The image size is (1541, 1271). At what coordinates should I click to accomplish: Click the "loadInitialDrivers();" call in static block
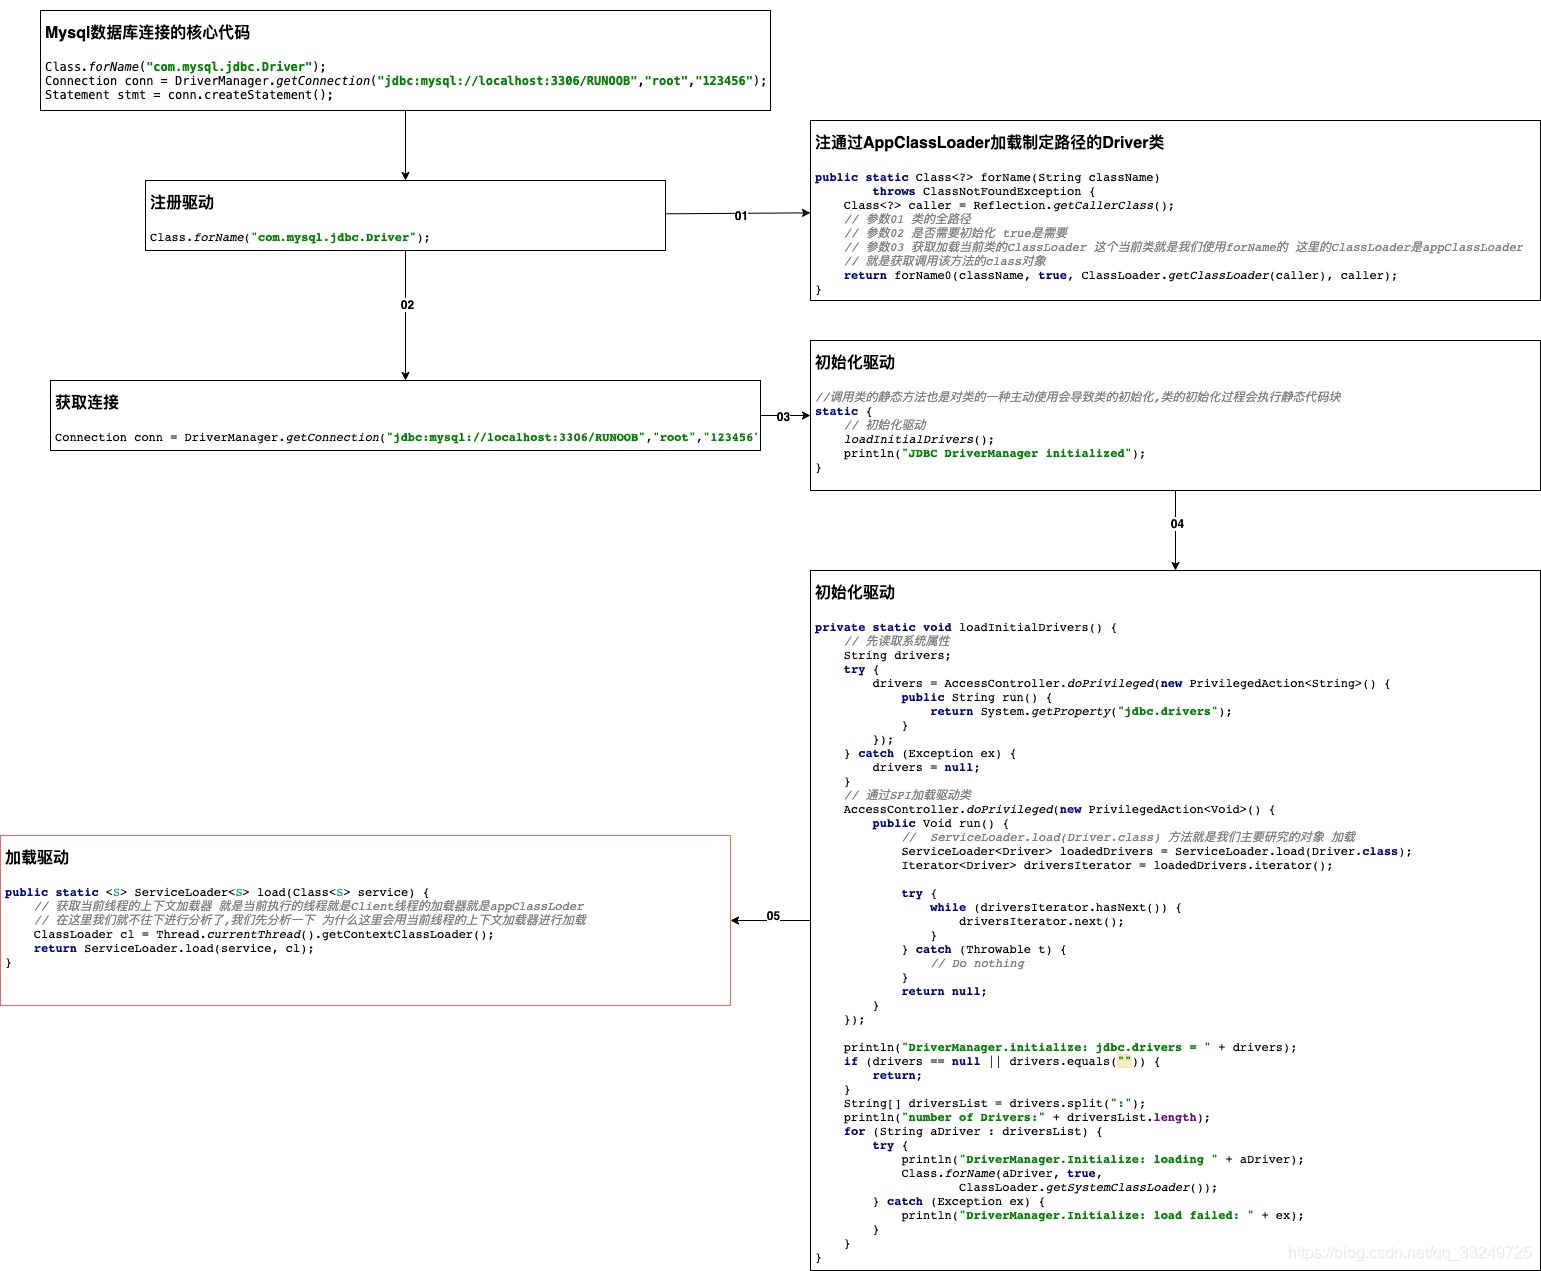click(919, 439)
